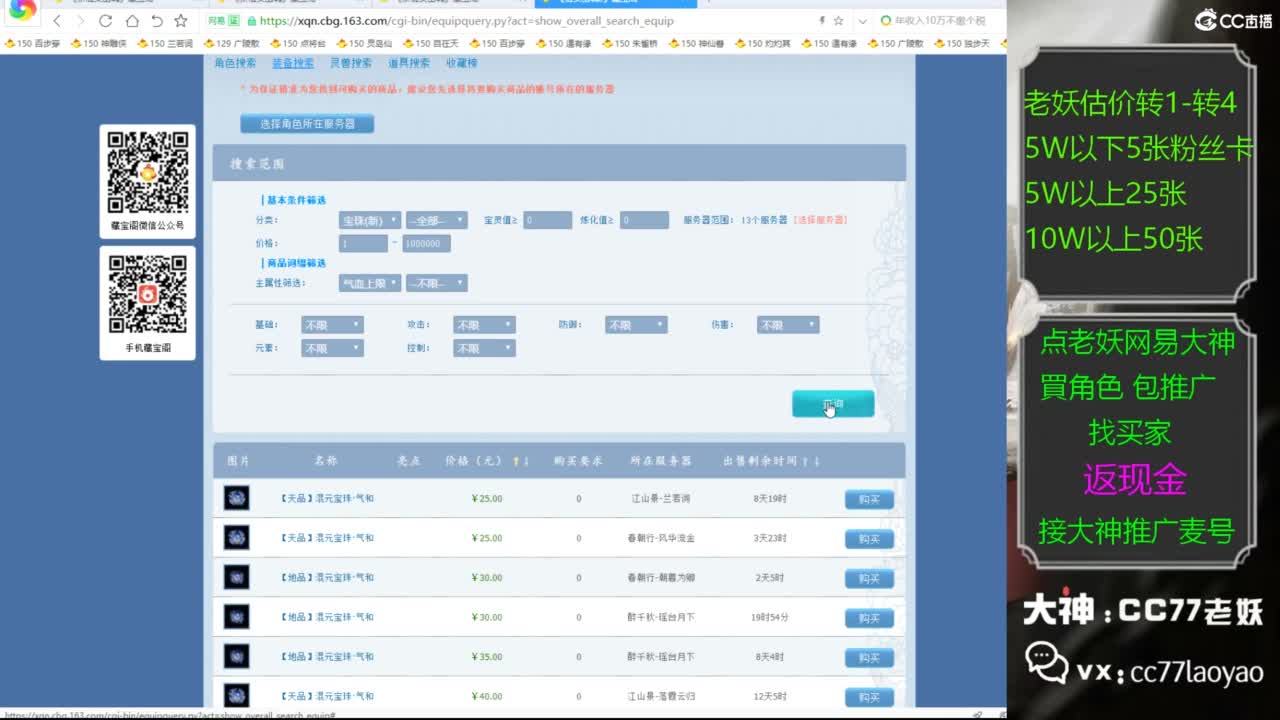The image size is (1280, 720).
Task: Open item icon of the first ¥25.00 listing
Action: [x=236, y=498]
